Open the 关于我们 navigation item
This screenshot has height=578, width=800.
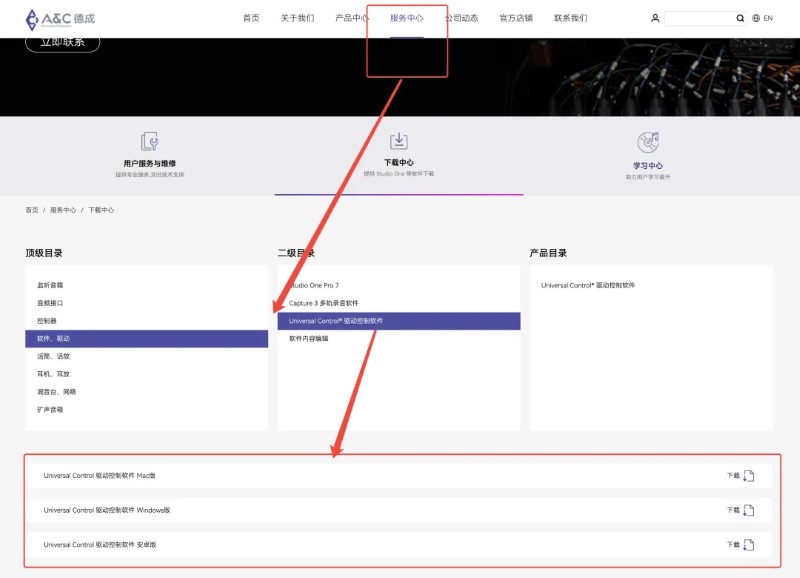coord(297,18)
